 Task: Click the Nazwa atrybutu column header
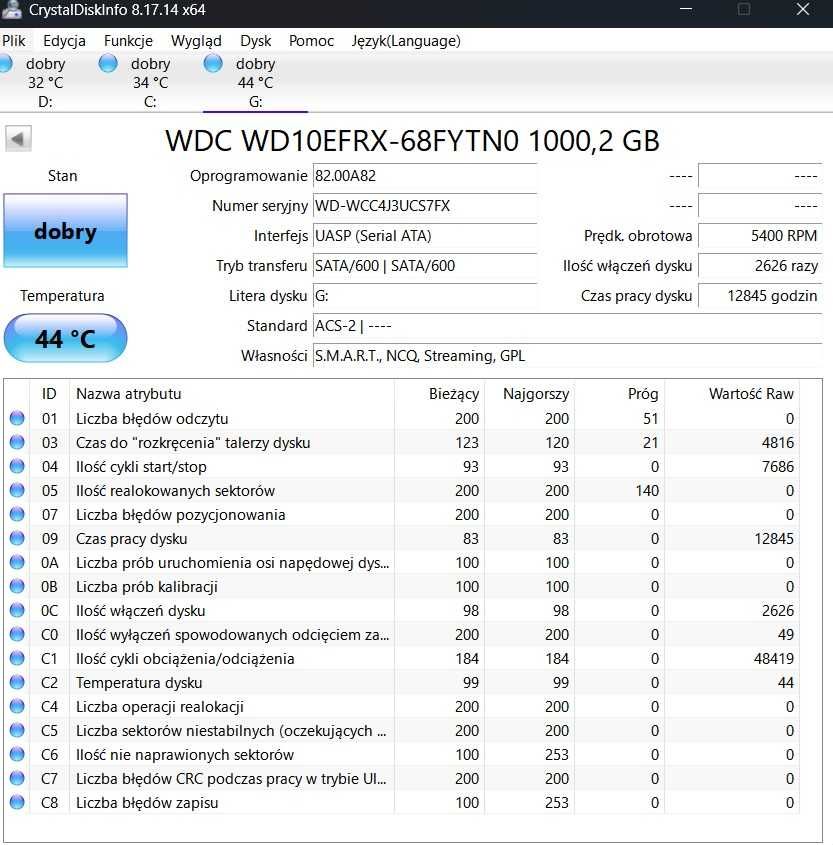[x=232, y=394]
